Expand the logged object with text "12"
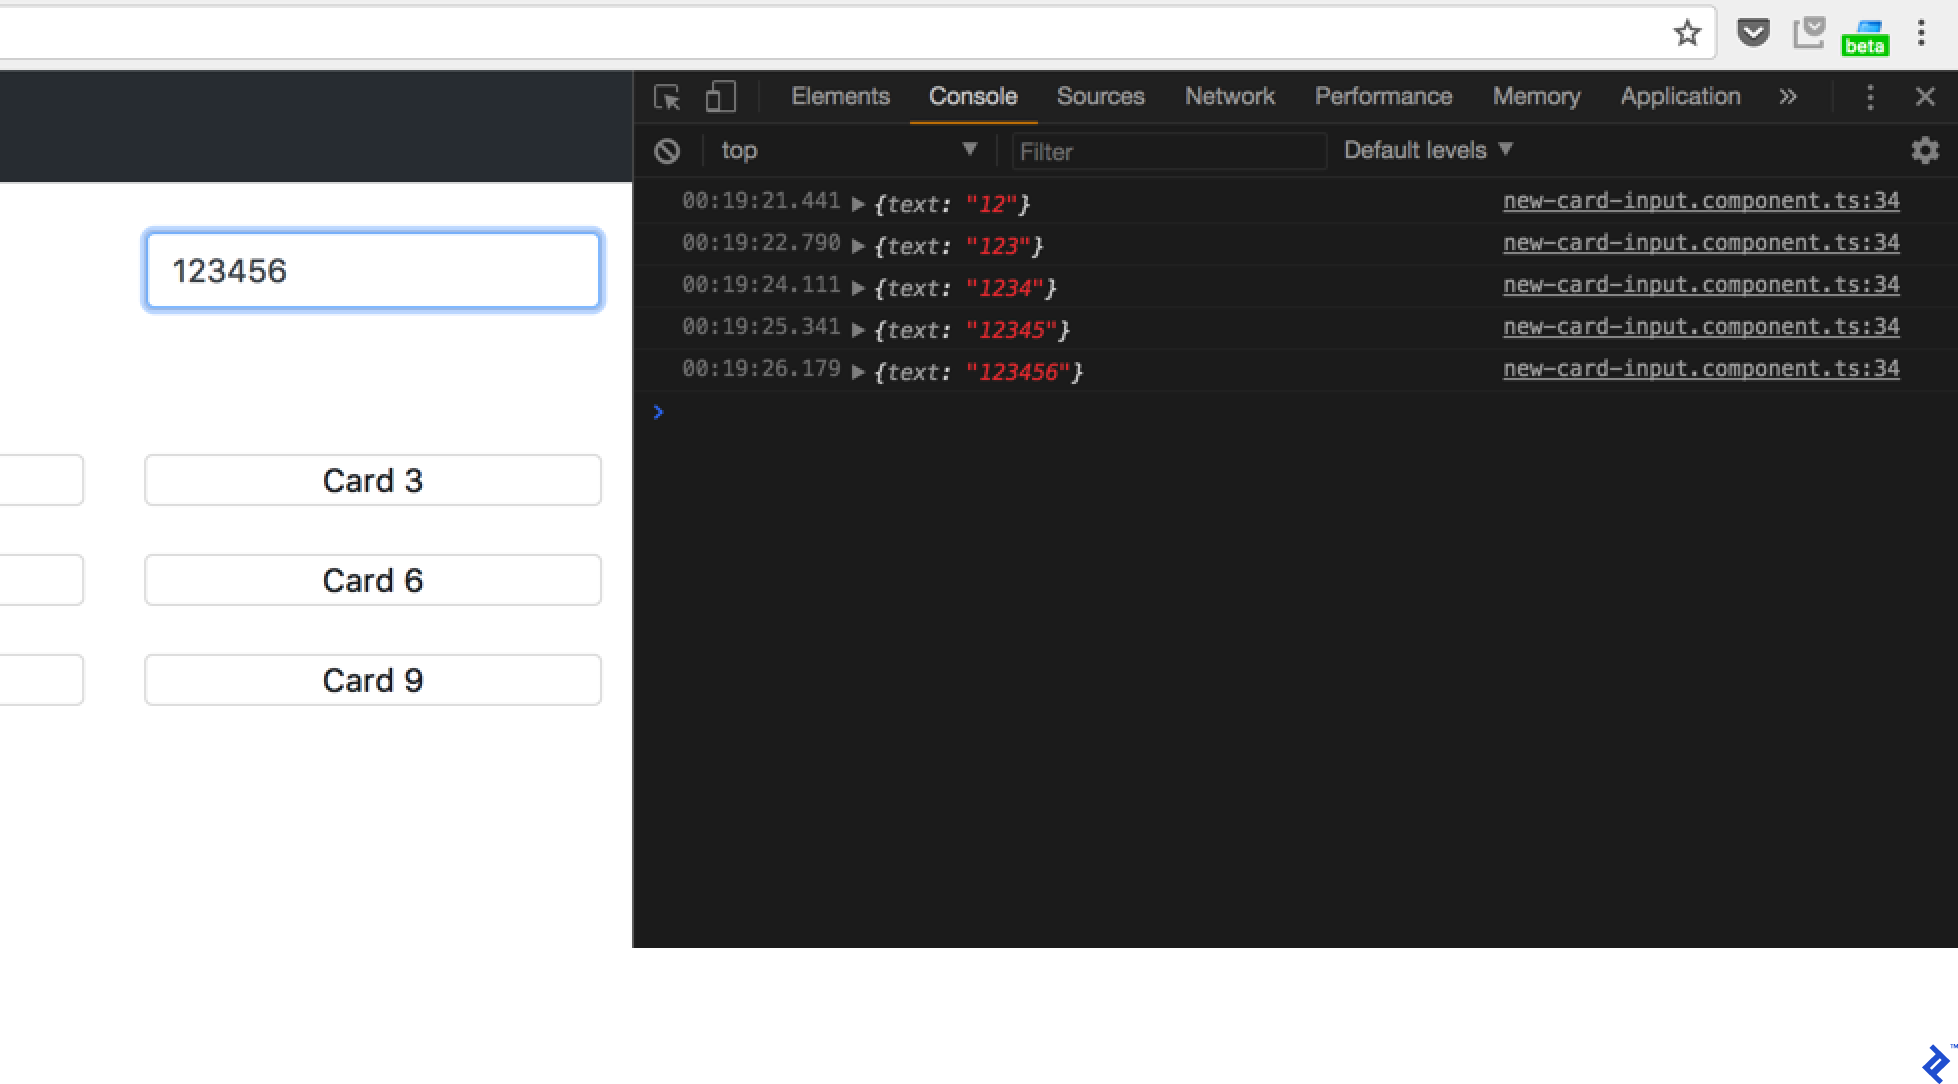The height and width of the screenshot is (1084, 1958). (x=858, y=204)
